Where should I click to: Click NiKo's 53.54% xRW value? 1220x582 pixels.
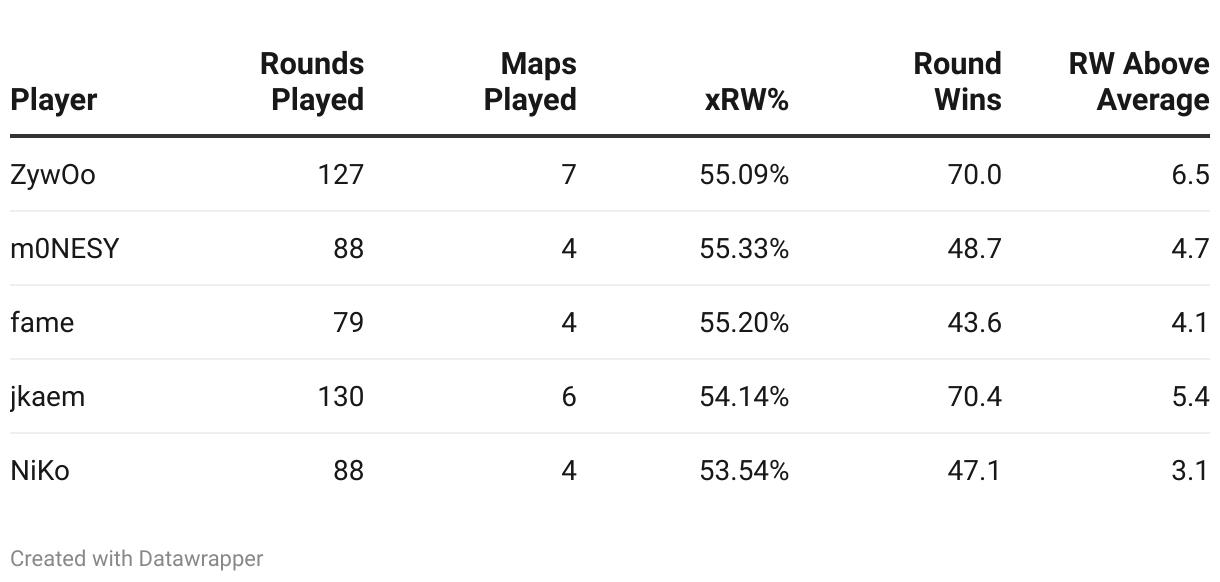745,470
